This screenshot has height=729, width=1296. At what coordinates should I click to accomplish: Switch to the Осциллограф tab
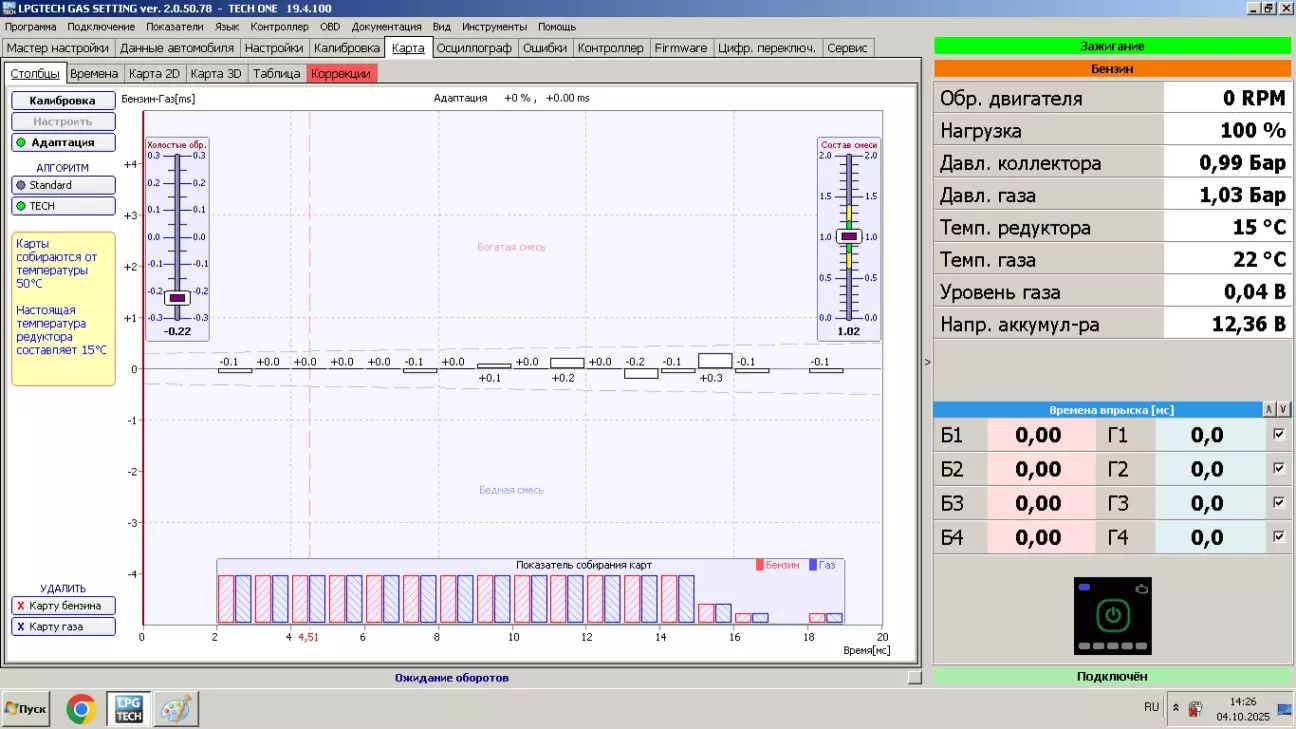click(x=474, y=48)
